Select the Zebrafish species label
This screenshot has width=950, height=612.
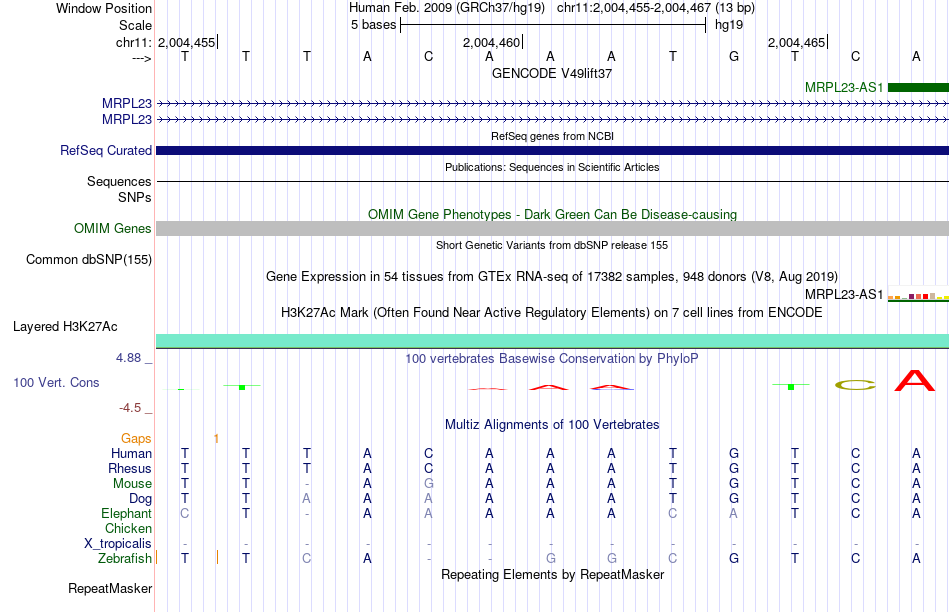pos(124,558)
